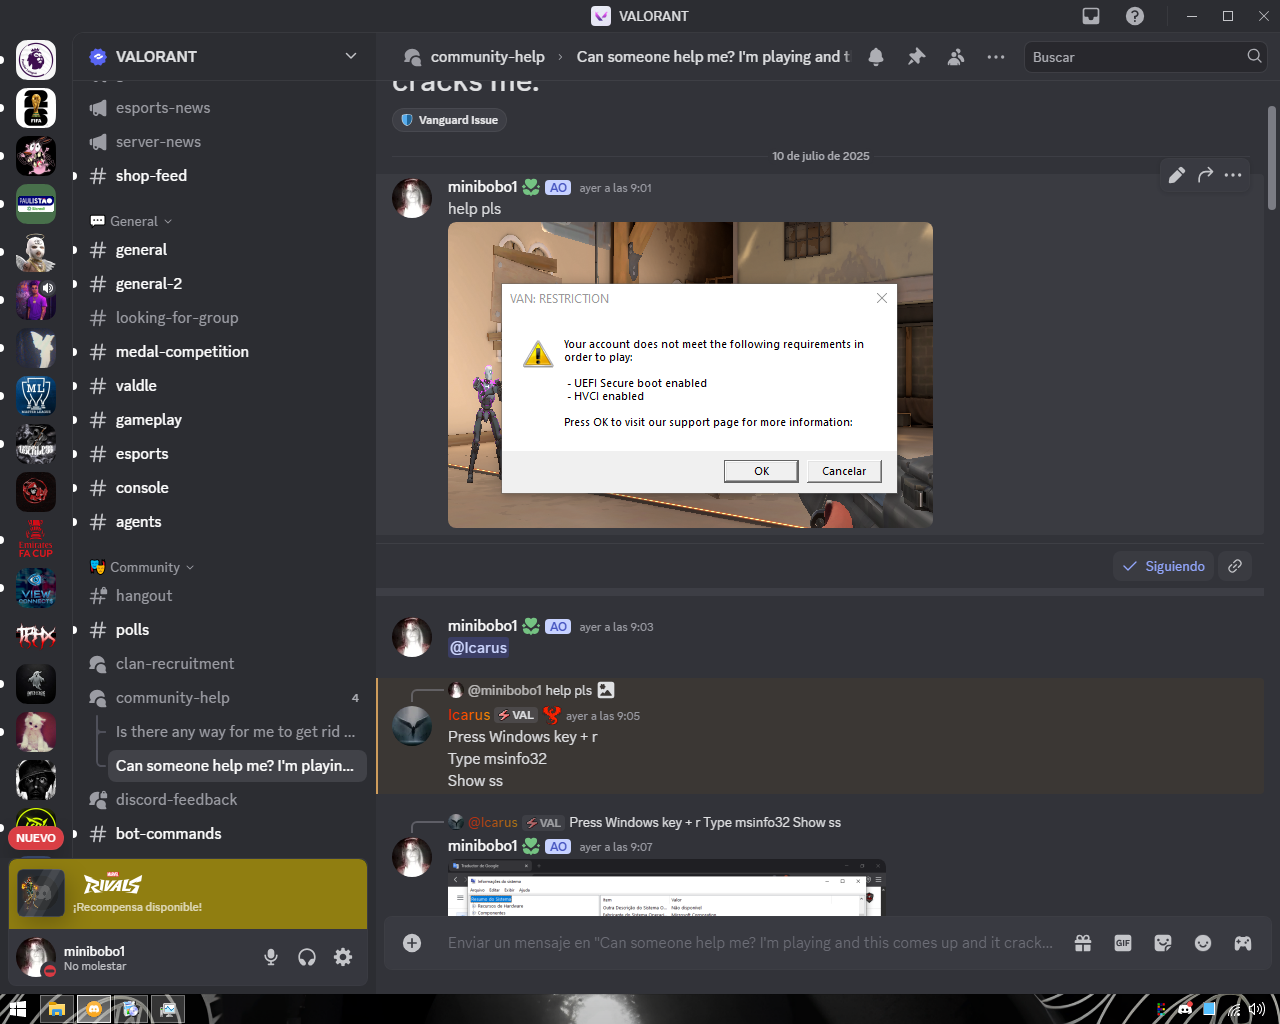The image size is (1280, 1024).
Task: Open notification settings bell for this post
Action: pos(876,57)
